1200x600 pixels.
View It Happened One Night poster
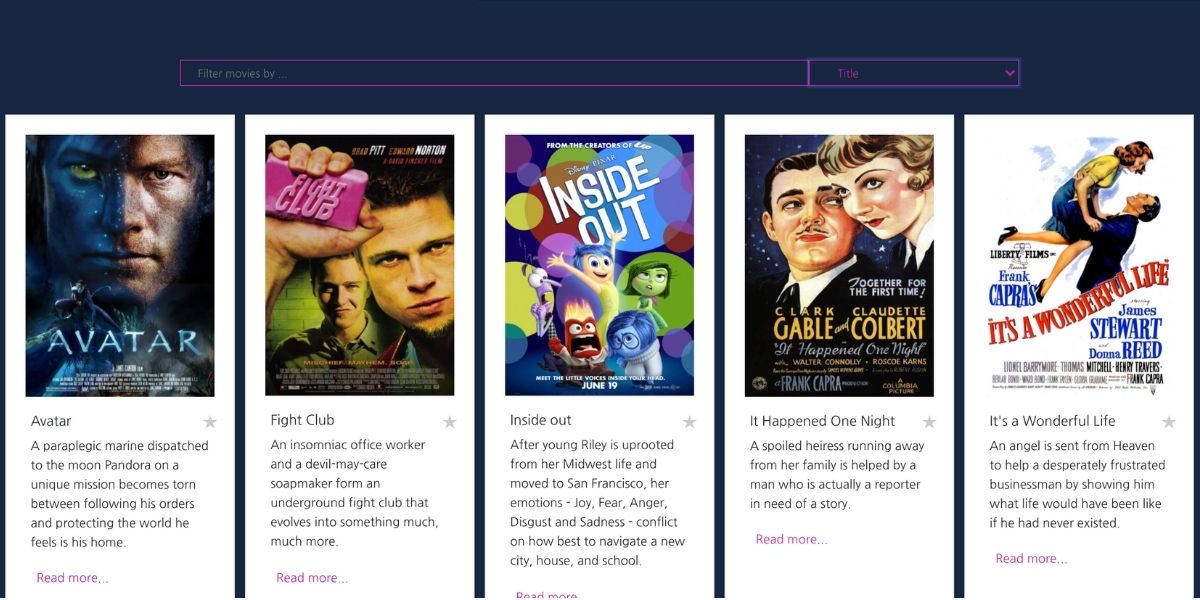[839, 266]
